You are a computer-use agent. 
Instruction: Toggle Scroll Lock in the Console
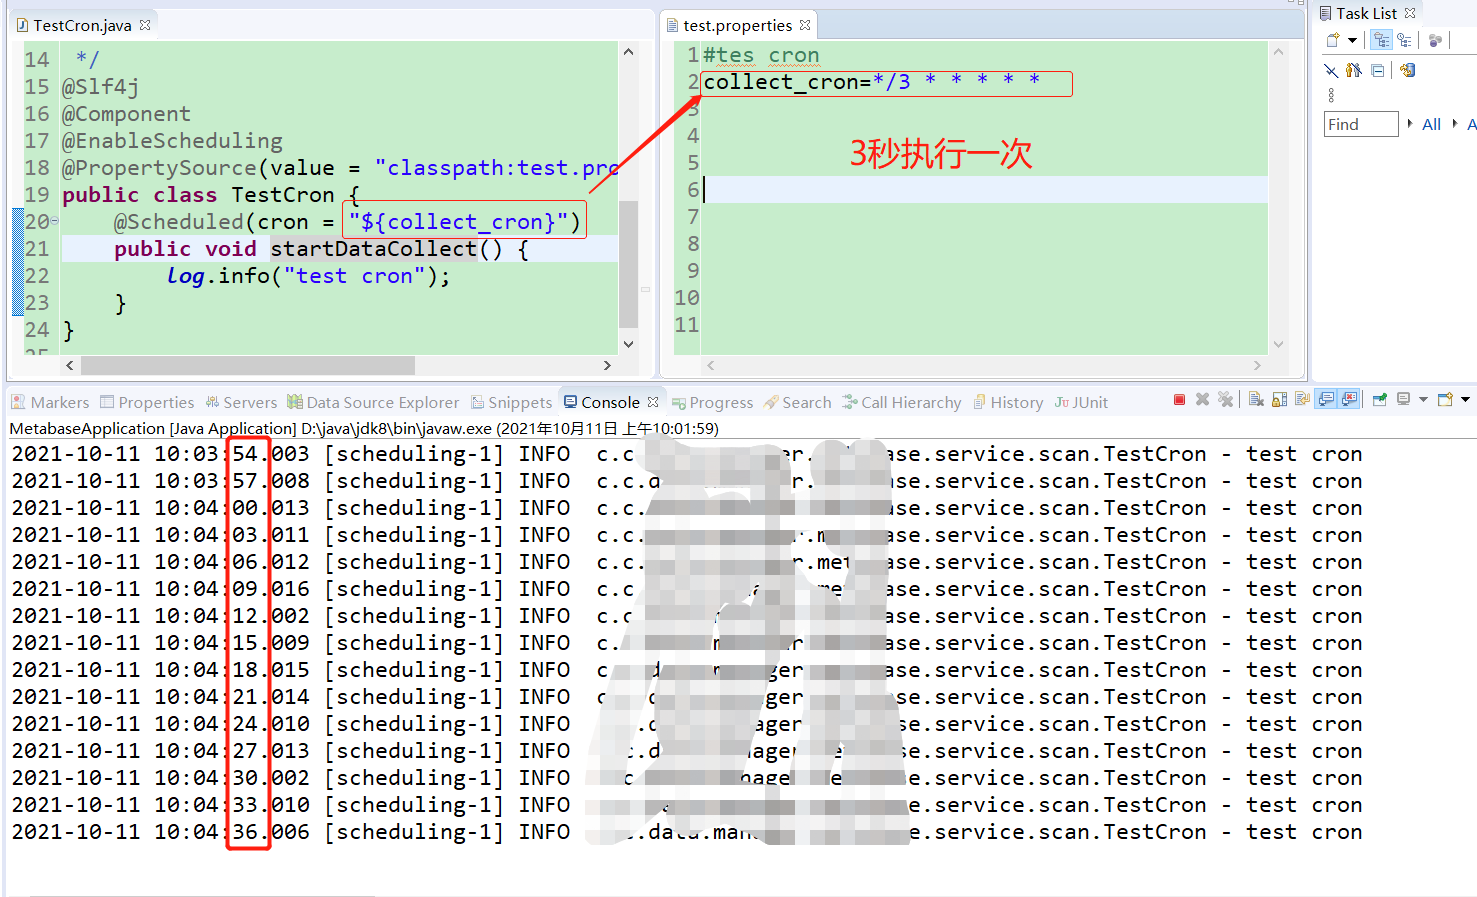tap(1279, 399)
